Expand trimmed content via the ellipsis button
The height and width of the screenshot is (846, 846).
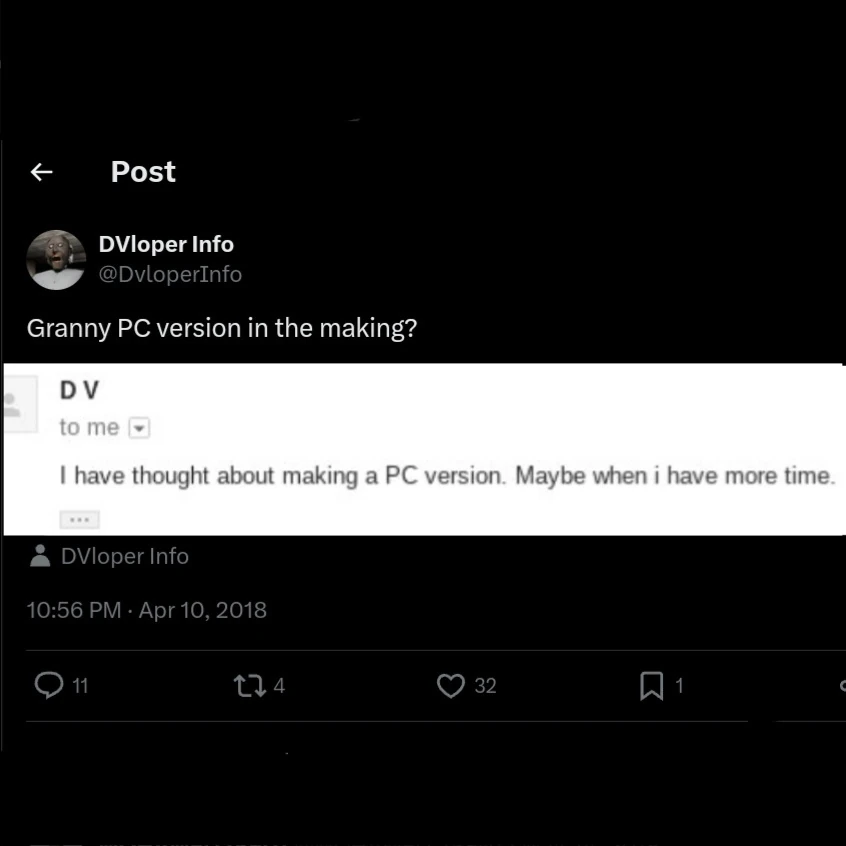tap(79, 519)
